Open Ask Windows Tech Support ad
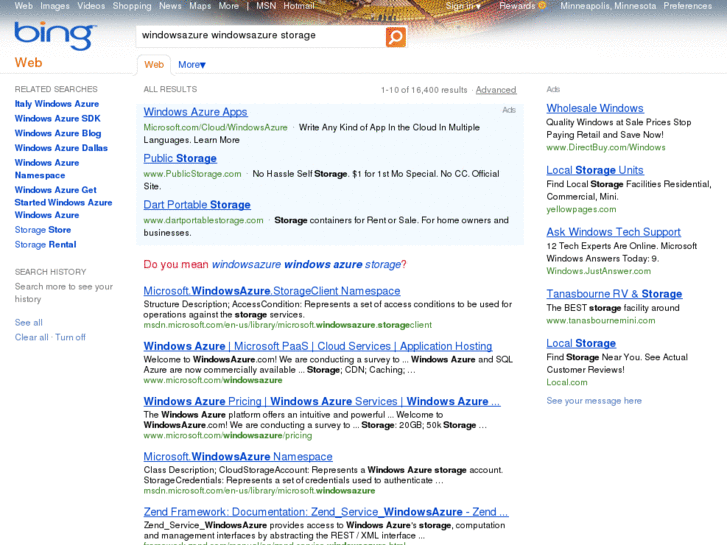 pyautogui.click(x=613, y=231)
